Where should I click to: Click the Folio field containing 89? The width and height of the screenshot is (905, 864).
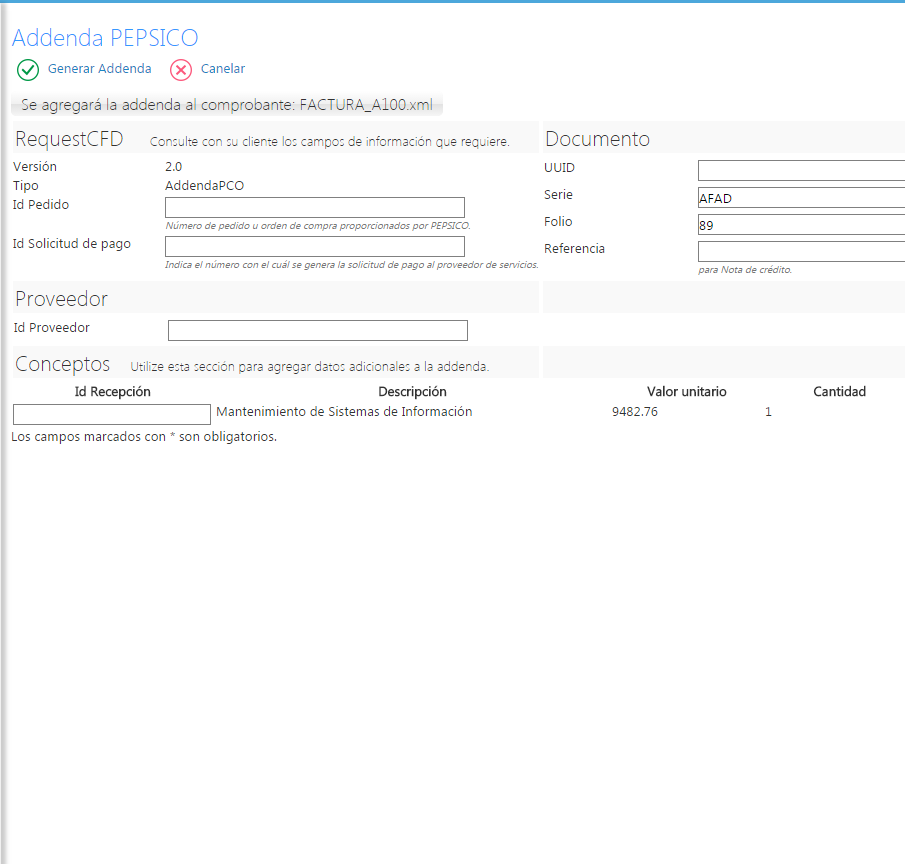(801, 225)
